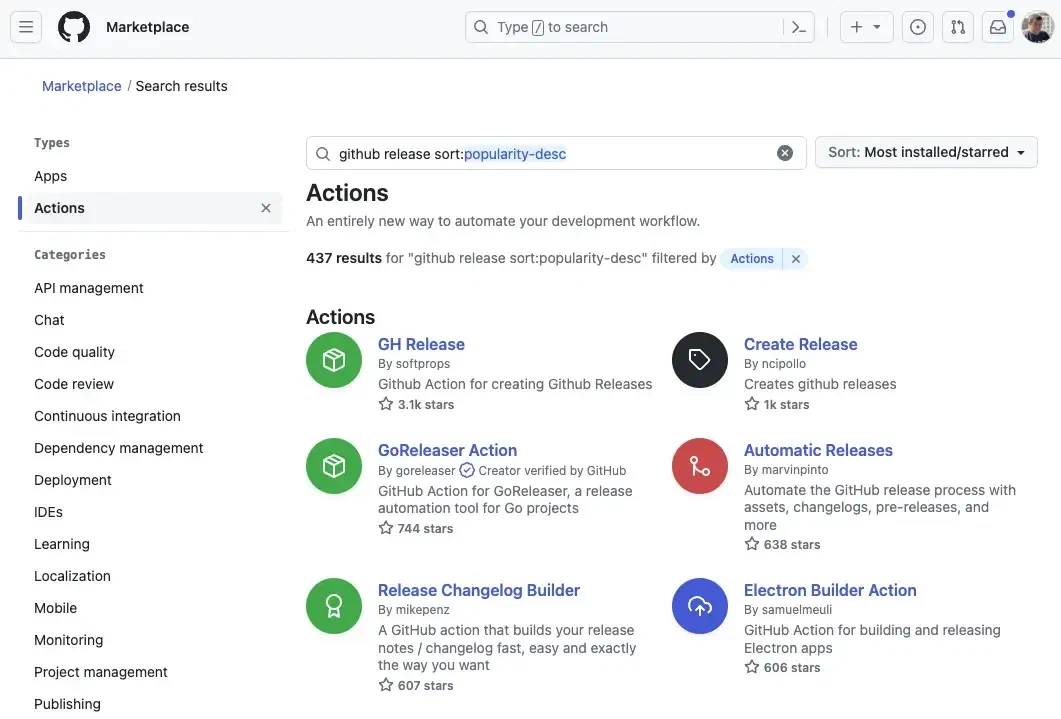Deselect Actions in the Types sidebar
Image resolution: width=1061 pixels, height=719 pixels.
tap(265, 207)
